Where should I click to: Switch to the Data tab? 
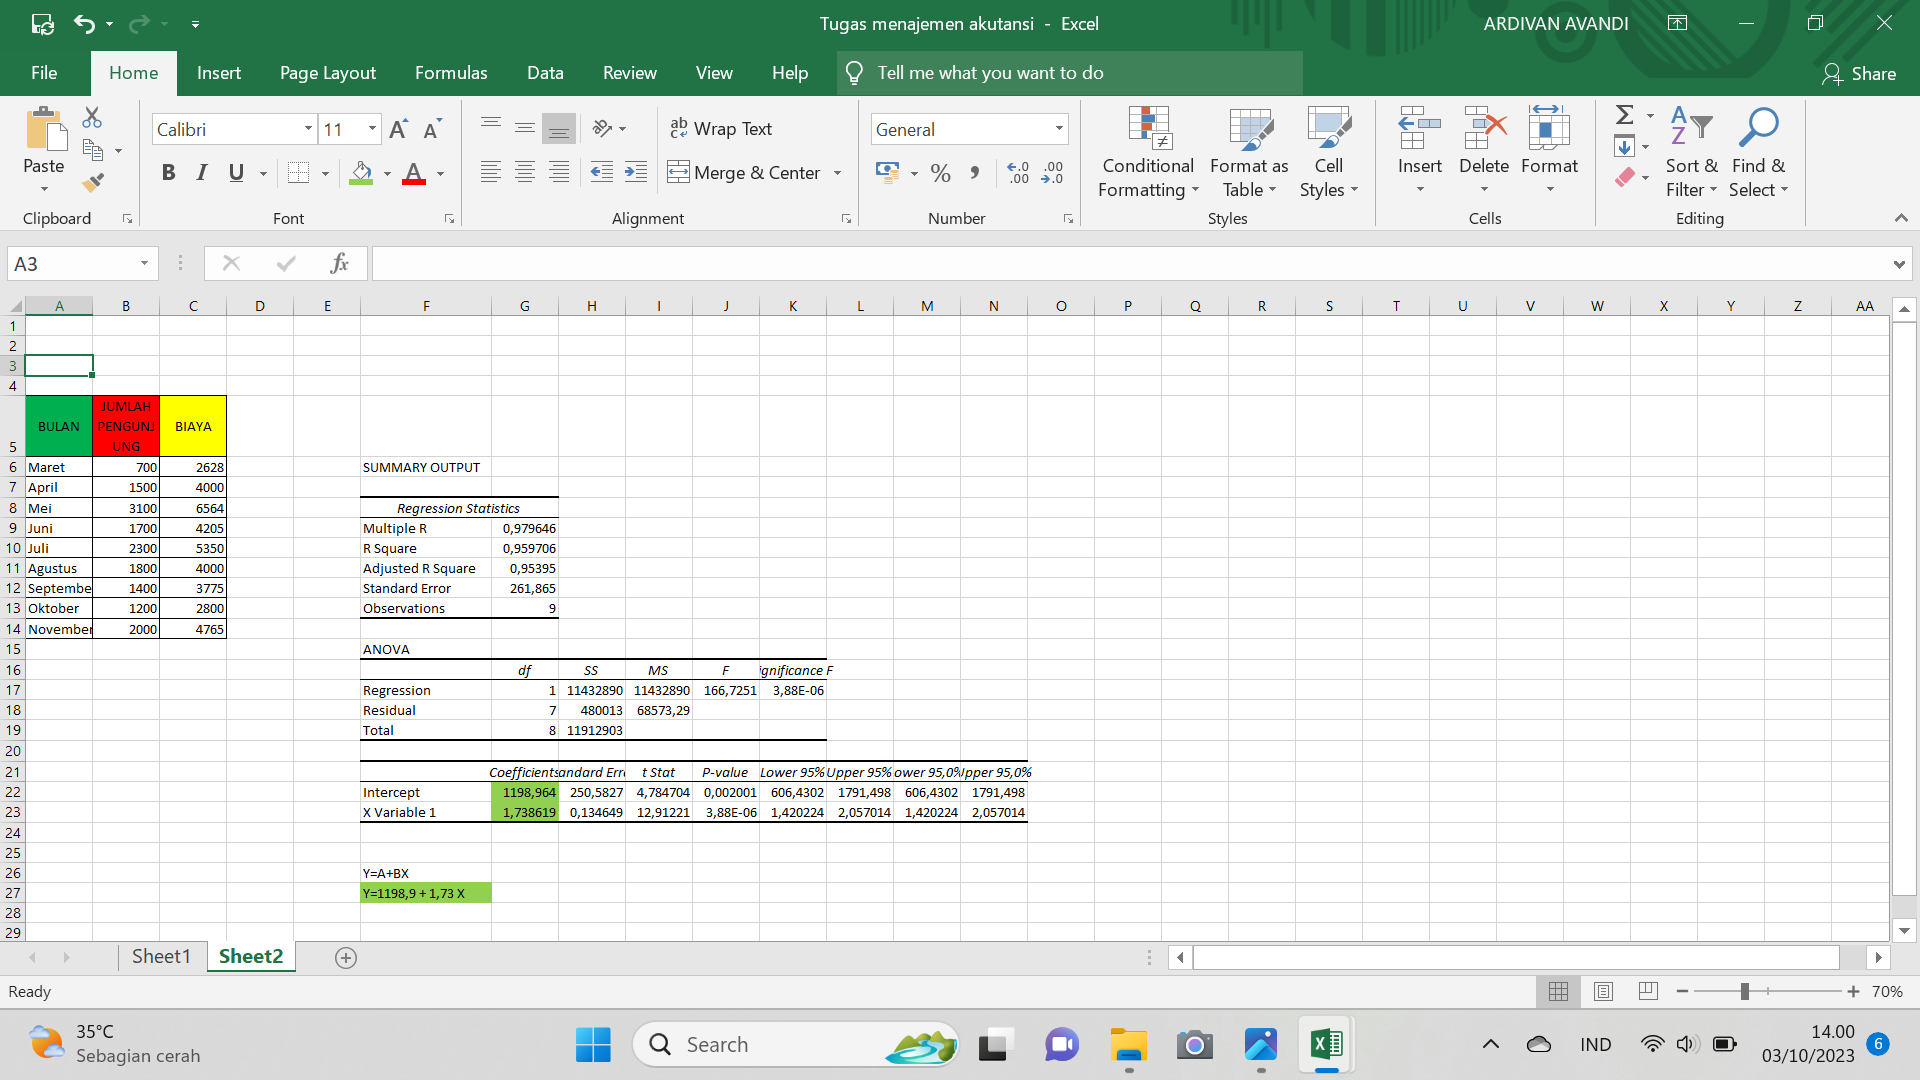[545, 73]
